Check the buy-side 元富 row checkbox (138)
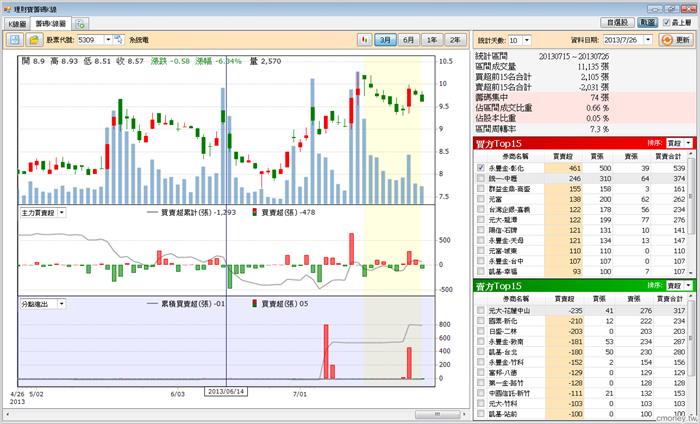This screenshot has height=424, width=700. (480, 199)
